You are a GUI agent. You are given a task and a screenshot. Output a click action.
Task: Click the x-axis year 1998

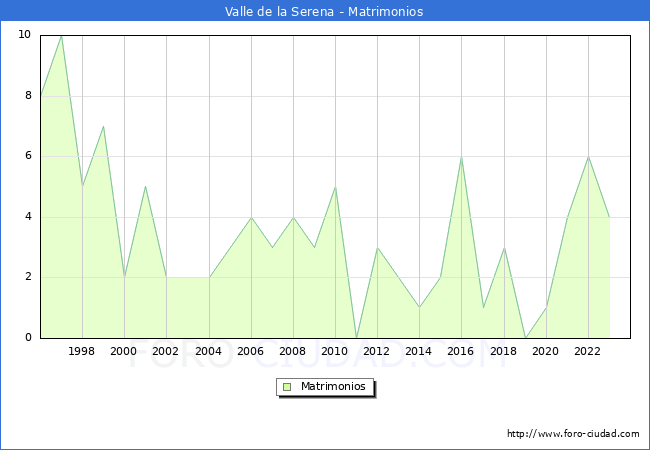[81, 351]
